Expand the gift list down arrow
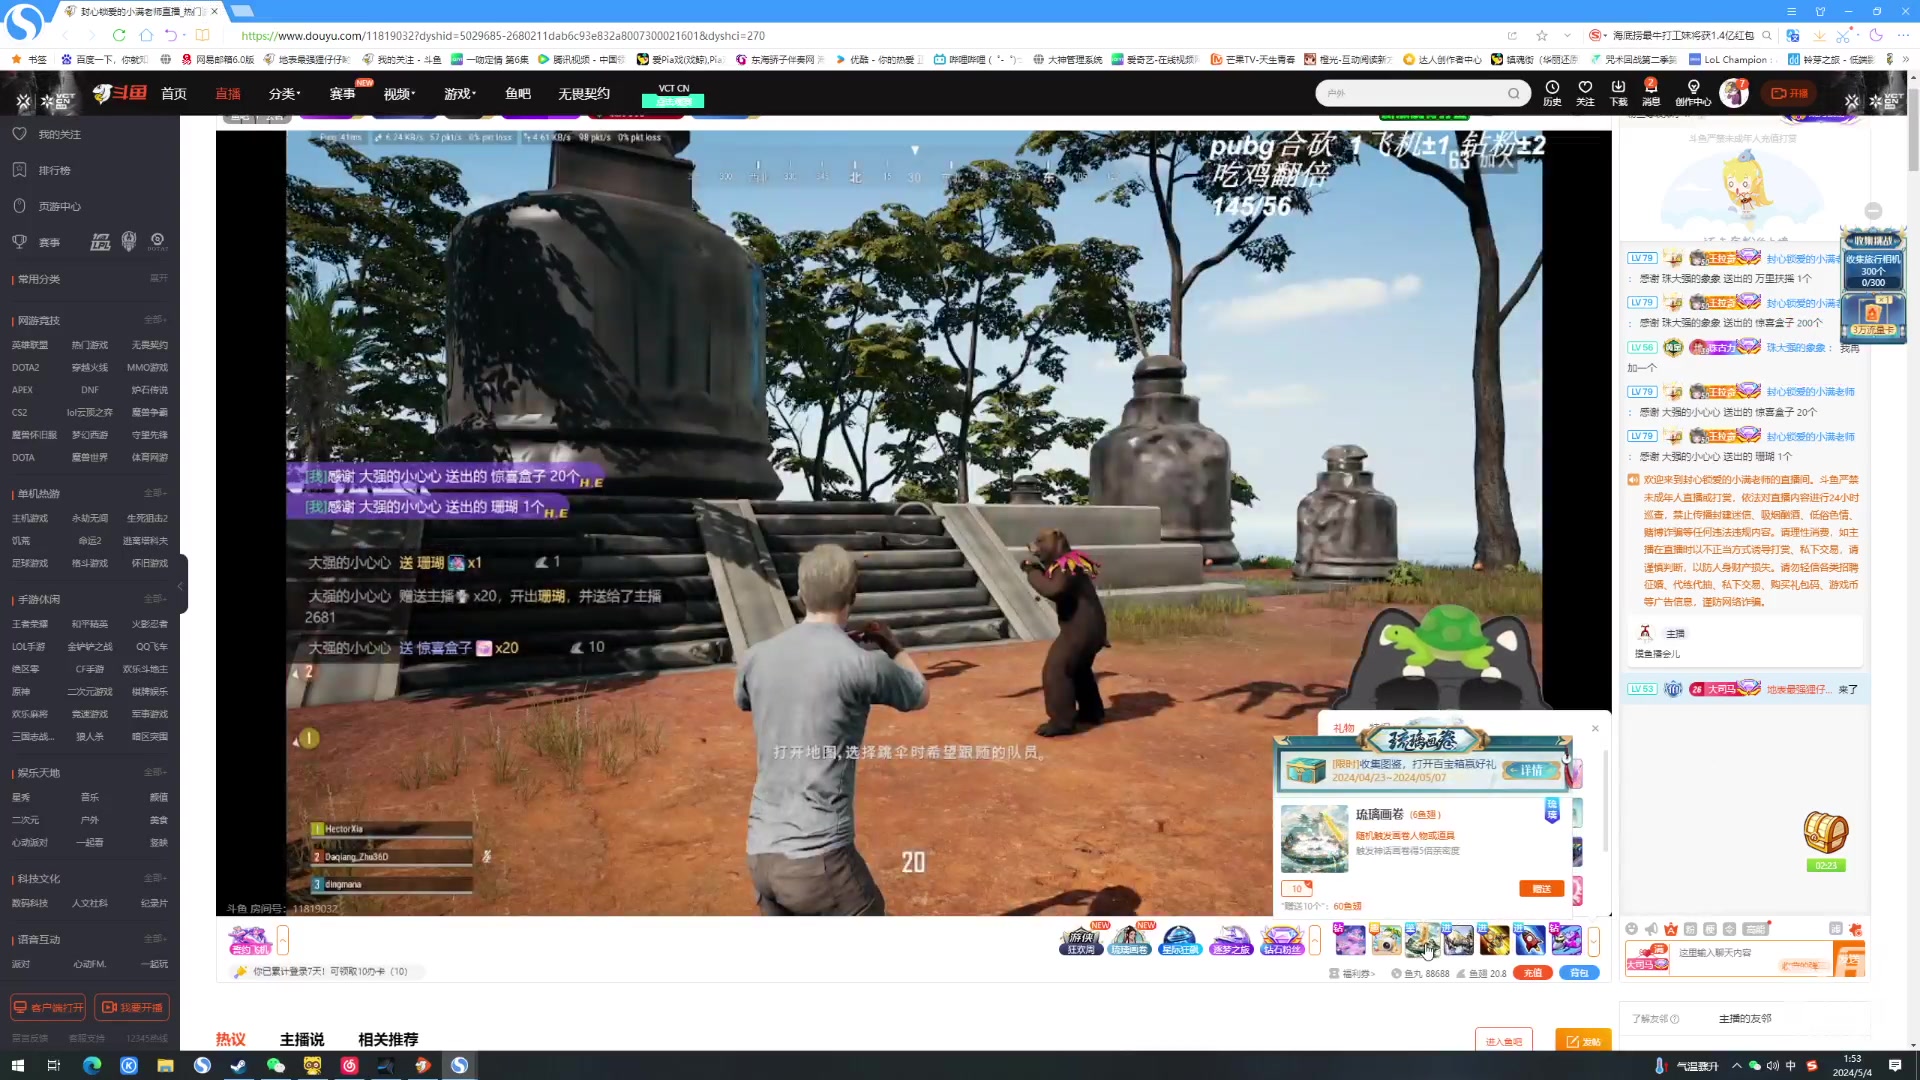The height and width of the screenshot is (1080, 1920). pos(1594,940)
